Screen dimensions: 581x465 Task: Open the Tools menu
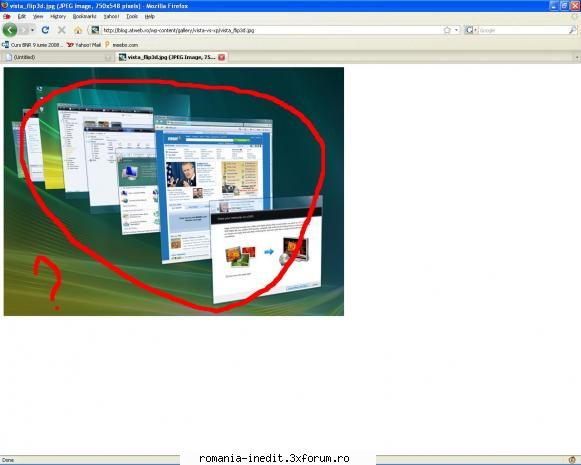click(132, 16)
